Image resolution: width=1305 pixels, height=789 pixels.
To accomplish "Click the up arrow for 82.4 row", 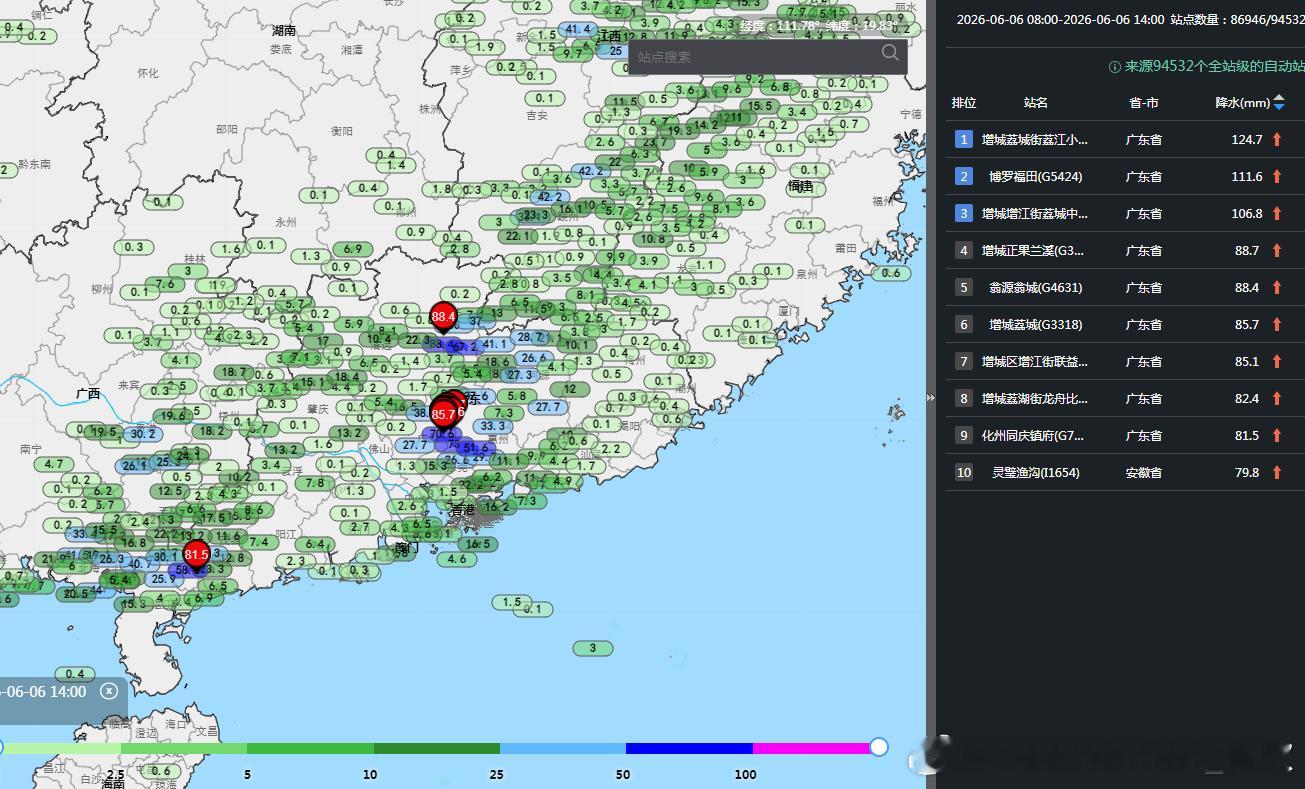I will coord(1277,399).
